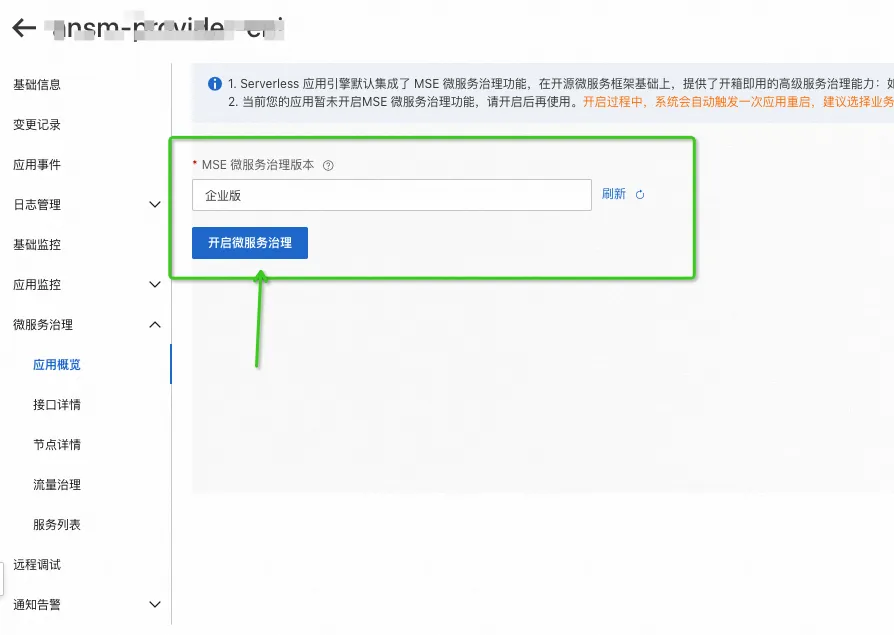Expand the 通知告警 chevron

(155, 604)
